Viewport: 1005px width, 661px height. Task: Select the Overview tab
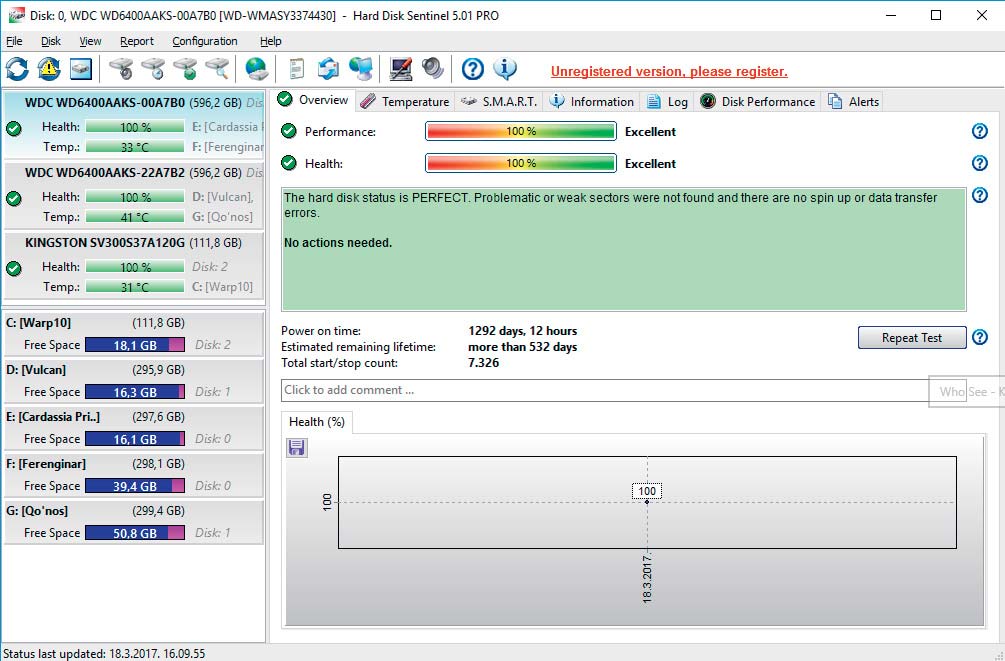coord(313,100)
